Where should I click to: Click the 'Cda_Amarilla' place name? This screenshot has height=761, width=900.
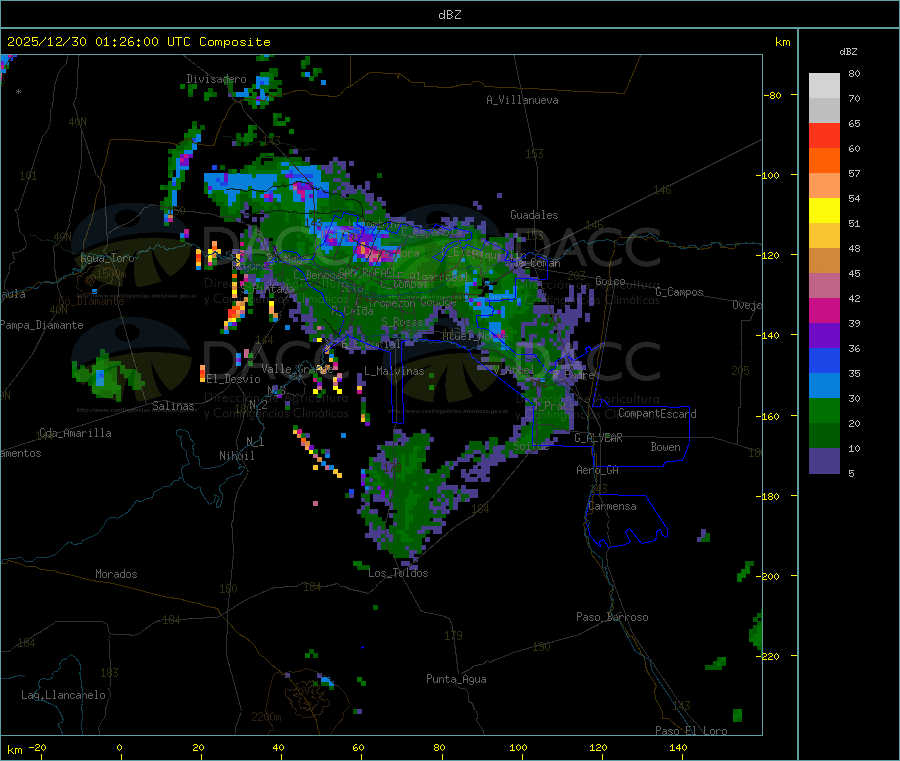(75, 433)
